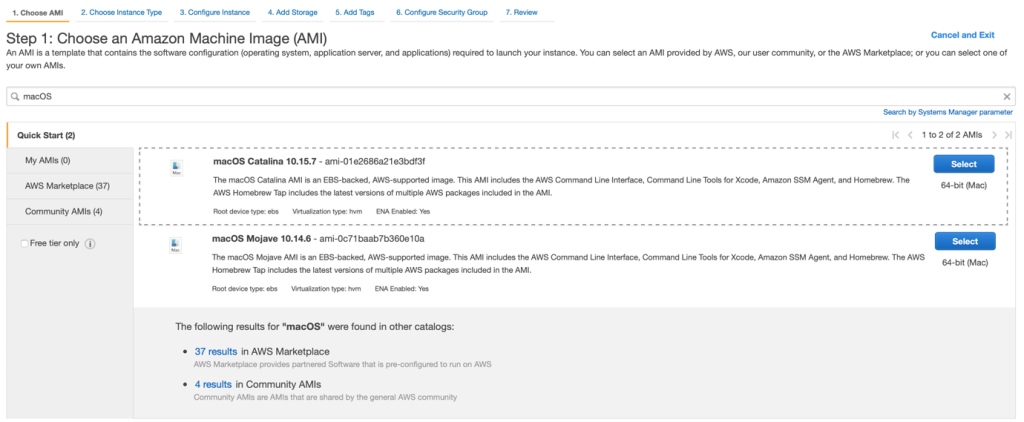Click the Free tier only info icon
The image size is (1024, 422).
[x=90, y=243]
